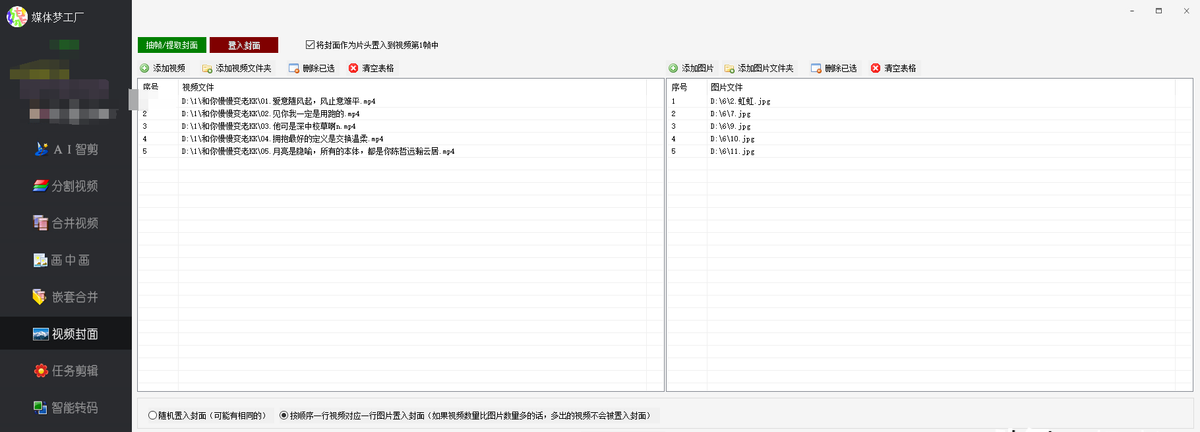Click the 视频文件 column header

412,87
